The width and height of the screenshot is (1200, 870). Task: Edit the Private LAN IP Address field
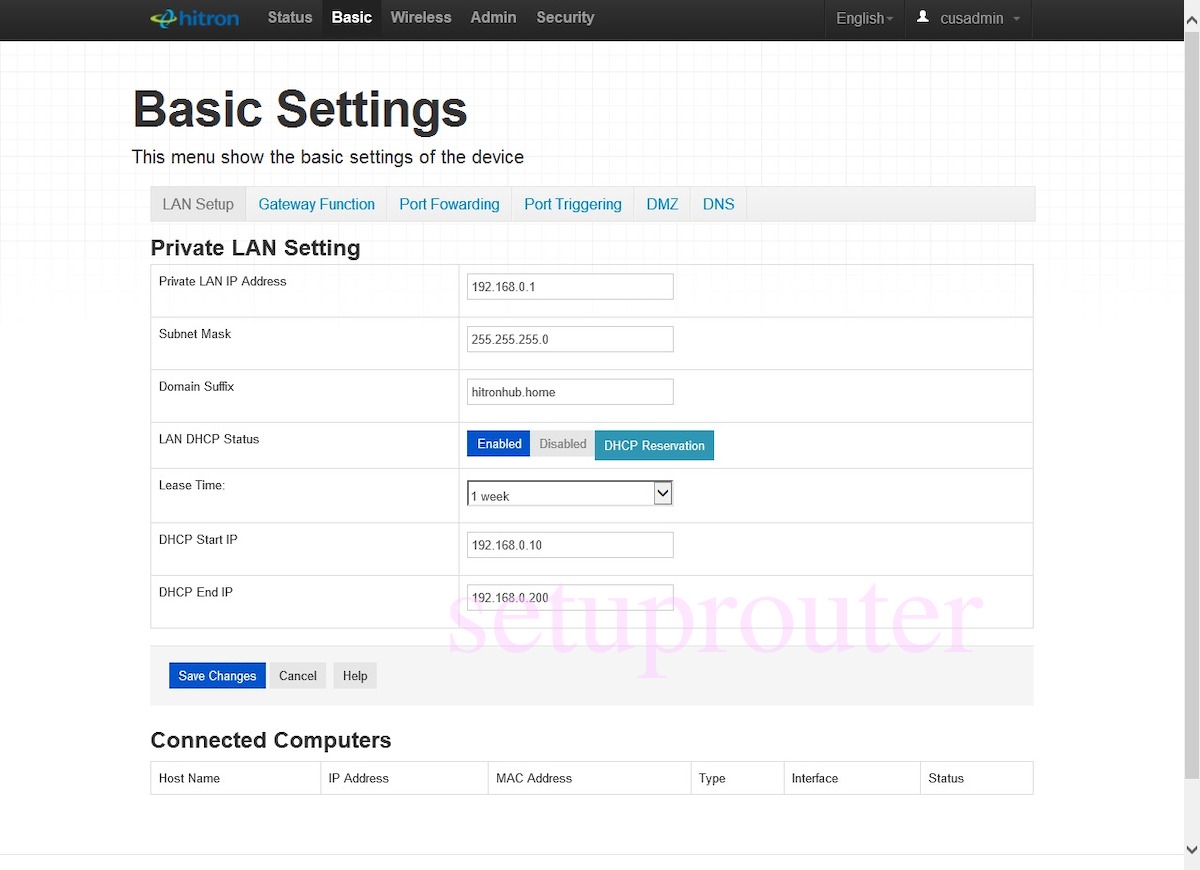coord(569,286)
